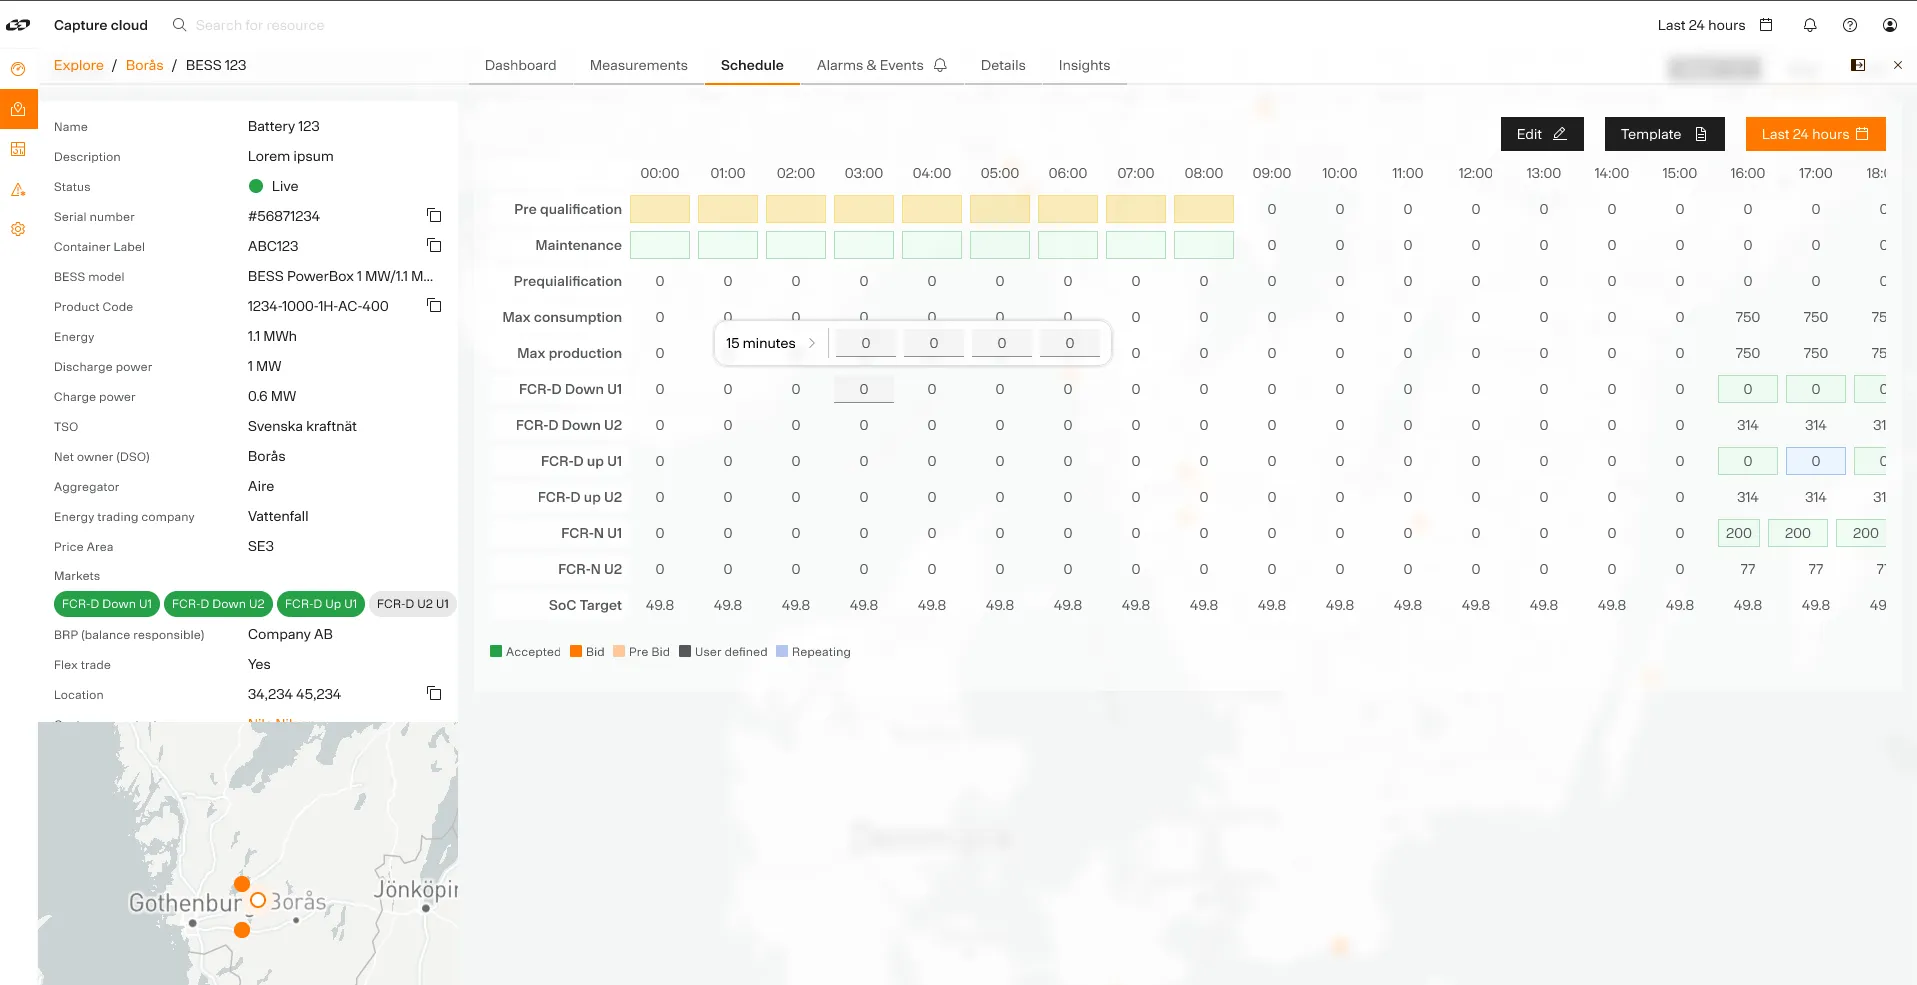
Task: Click the SoC Target row label
Action: pos(585,605)
